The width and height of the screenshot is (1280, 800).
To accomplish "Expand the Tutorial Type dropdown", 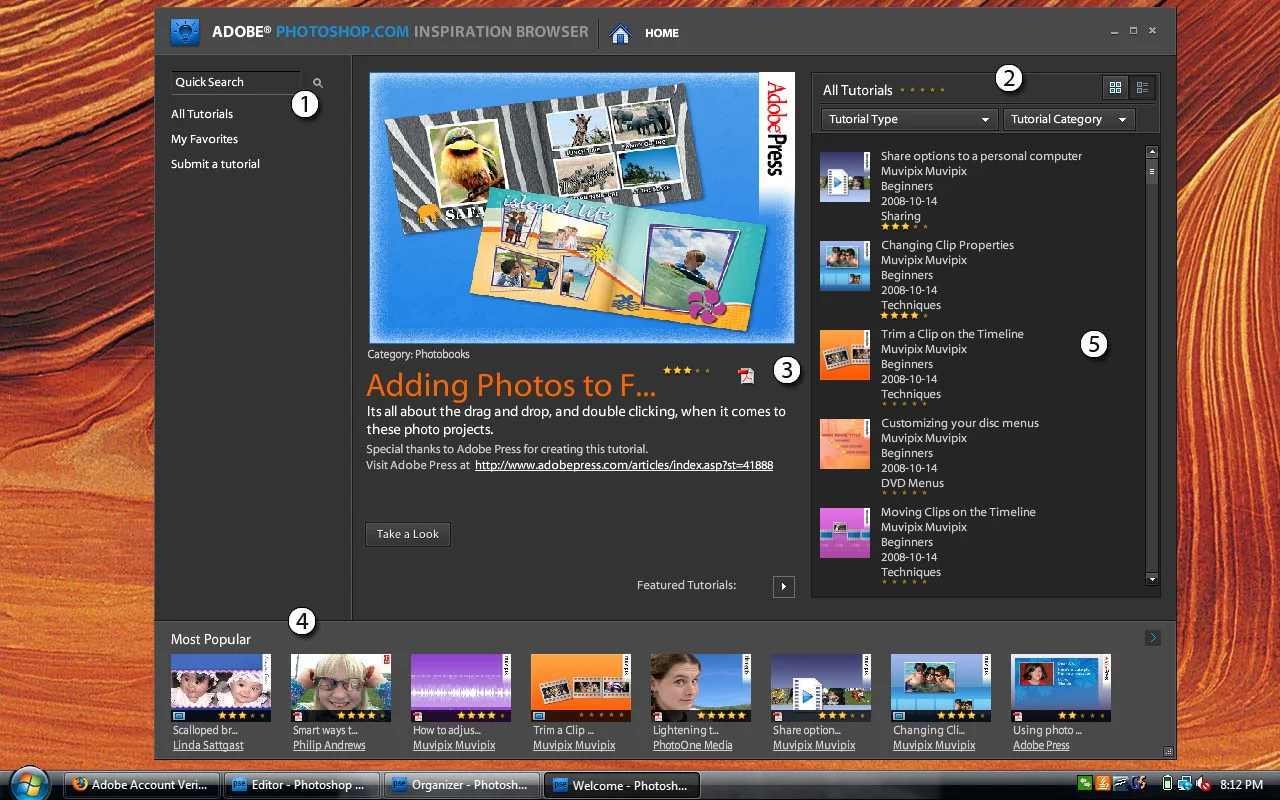I will pyautogui.click(x=909, y=119).
